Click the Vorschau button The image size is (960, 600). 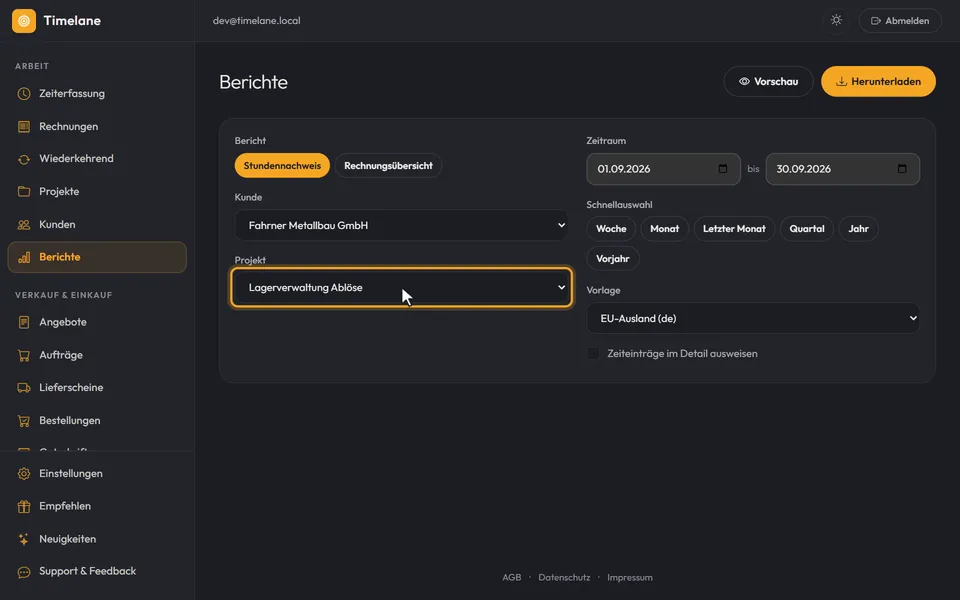point(768,81)
